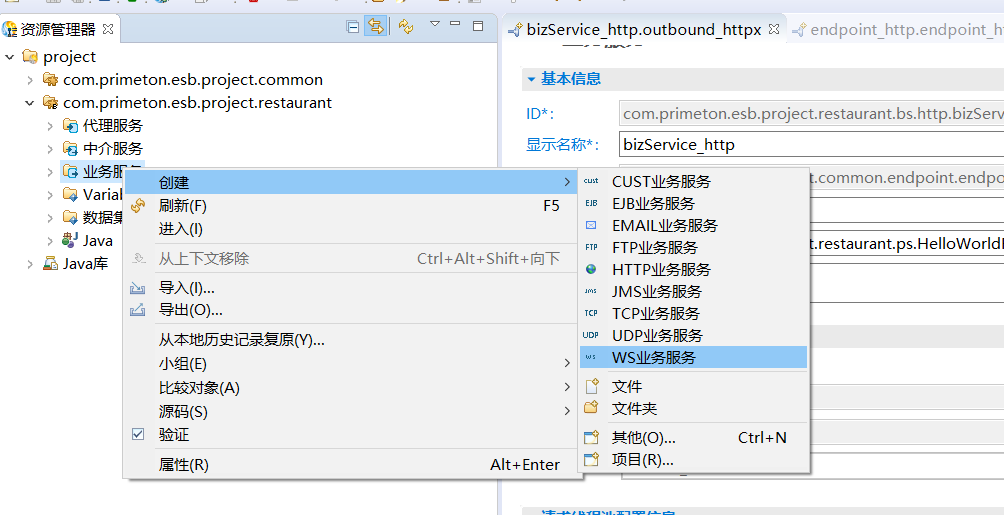Toggle the 验证 checkmark menu item
The width and height of the screenshot is (1004, 515).
[x=174, y=435]
